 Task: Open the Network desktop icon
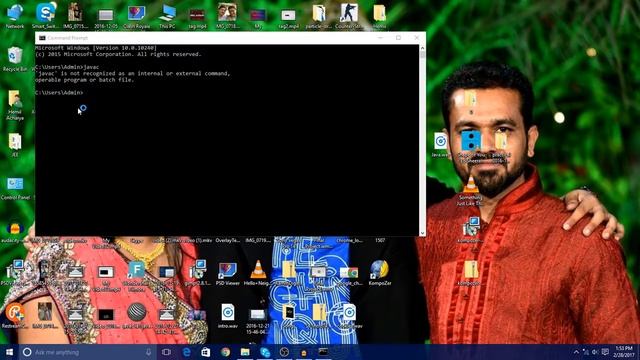[15, 16]
